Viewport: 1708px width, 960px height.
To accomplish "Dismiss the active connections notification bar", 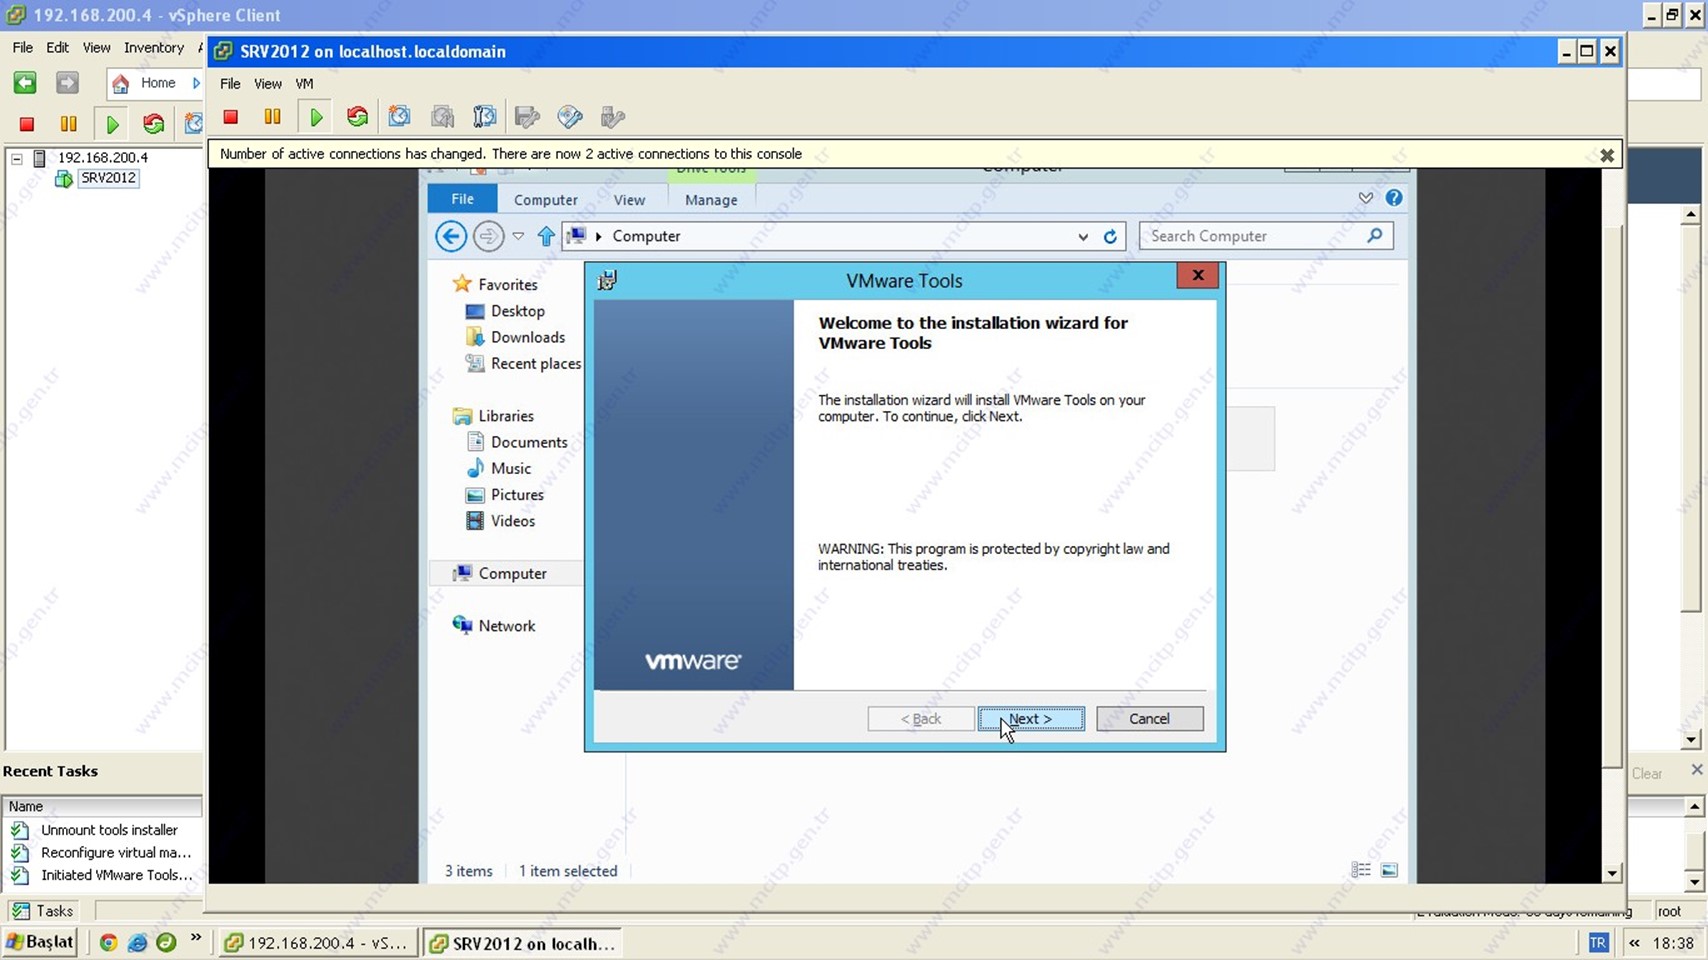I will (1606, 155).
